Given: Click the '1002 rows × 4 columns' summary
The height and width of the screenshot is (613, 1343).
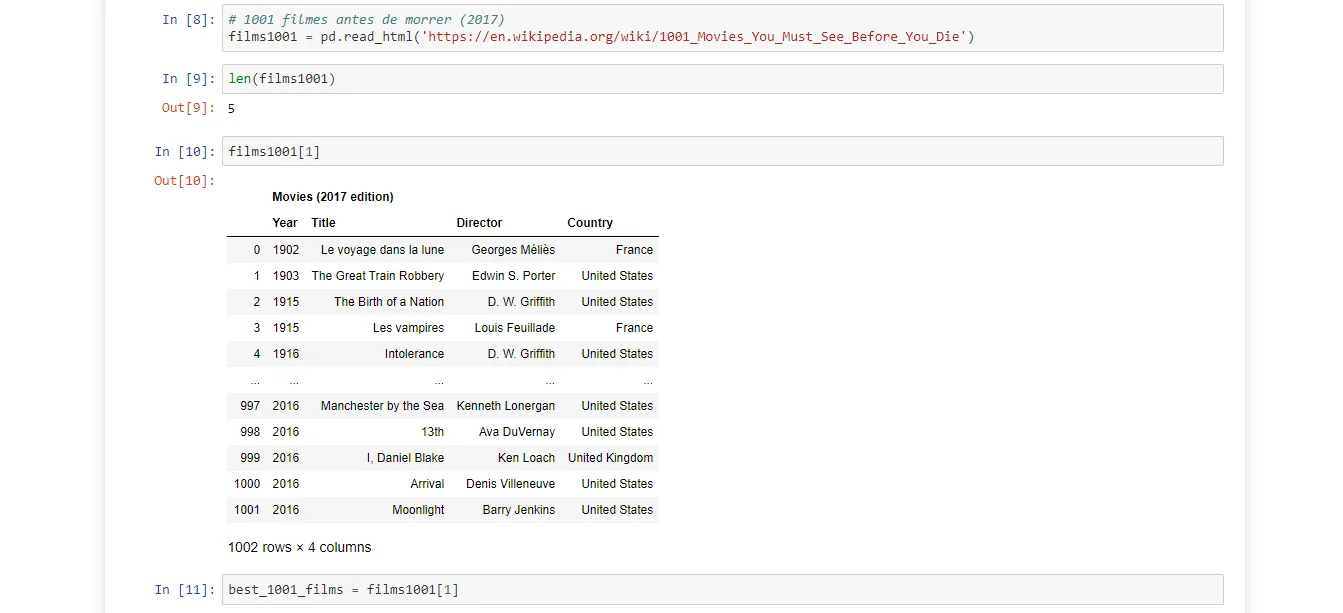Looking at the screenshot, I should tap(299, 548).
